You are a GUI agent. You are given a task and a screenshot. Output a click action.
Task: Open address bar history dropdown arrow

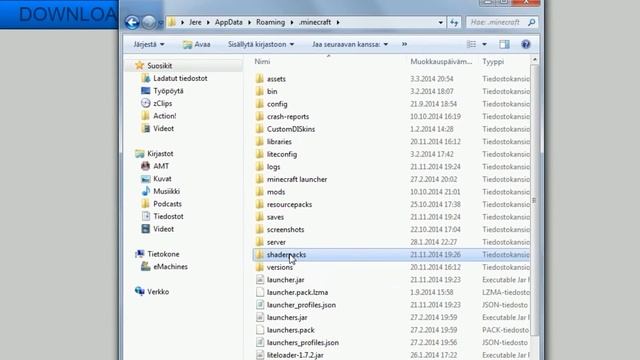pyautogui.click(x=440, y=22)
